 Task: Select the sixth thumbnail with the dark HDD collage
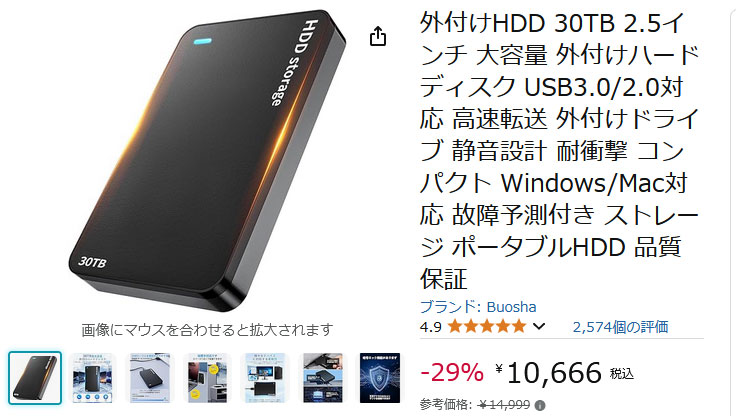[x=322, y=378]
